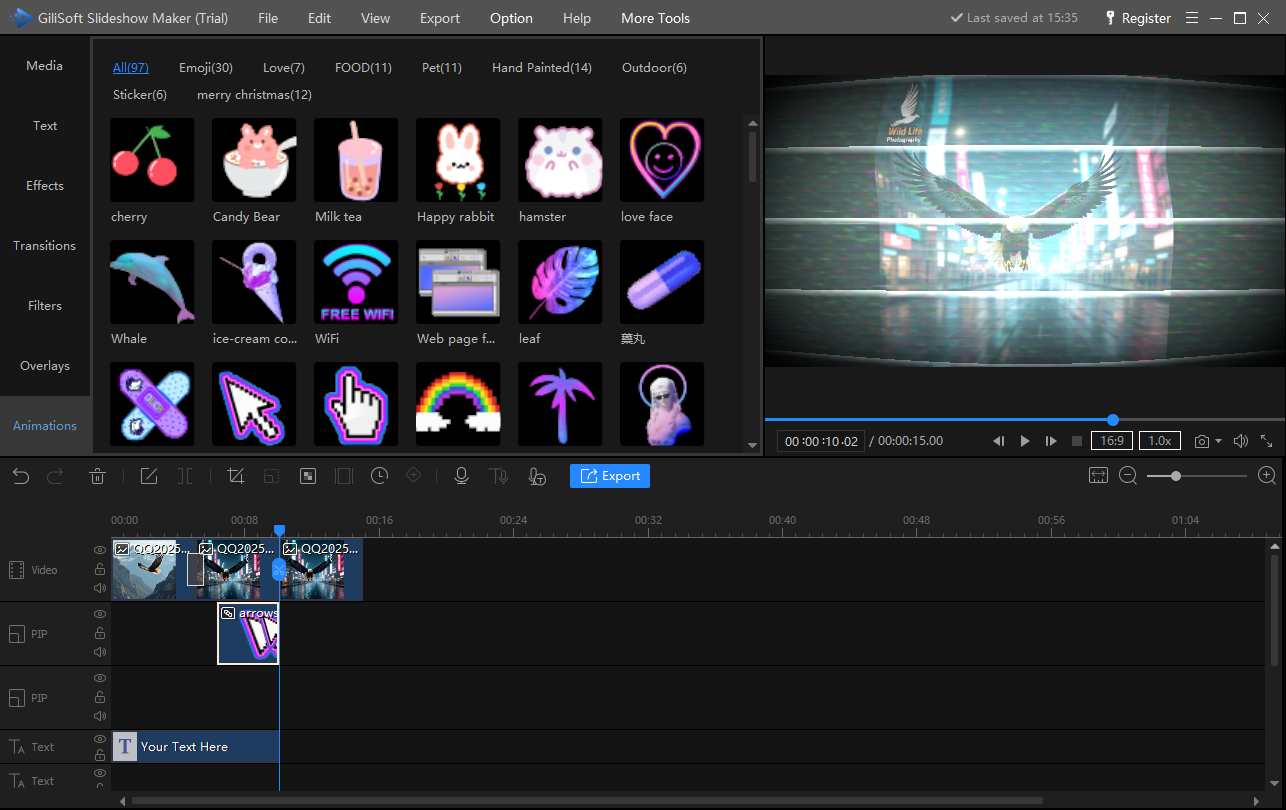Toggle visibility of first Text track

pyautogui.click(x=100, y=739)
